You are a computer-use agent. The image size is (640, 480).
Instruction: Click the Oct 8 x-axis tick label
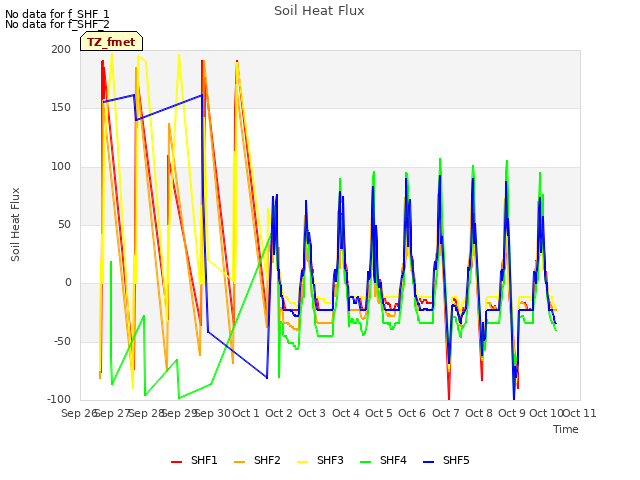479,413
